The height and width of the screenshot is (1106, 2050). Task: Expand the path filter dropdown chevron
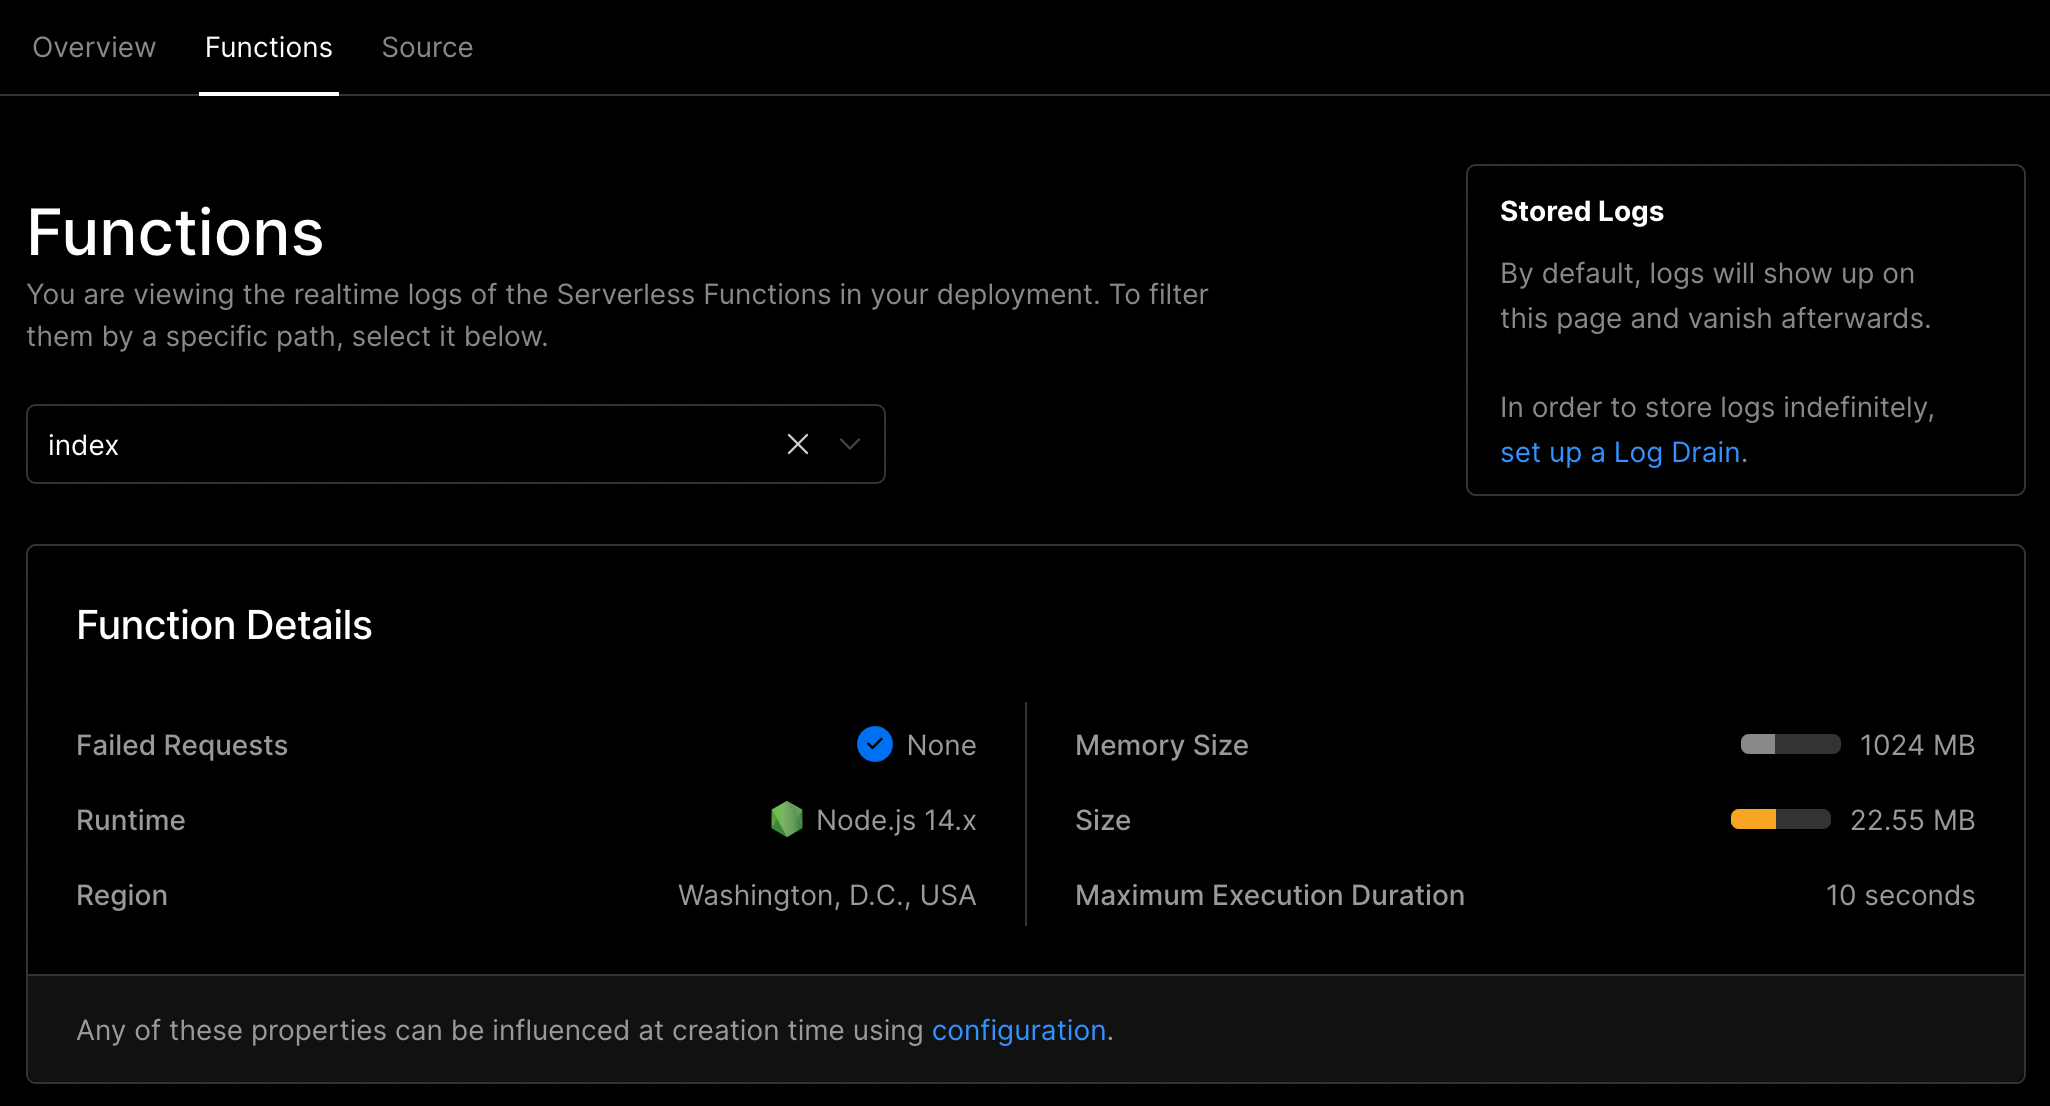[850, 444]
